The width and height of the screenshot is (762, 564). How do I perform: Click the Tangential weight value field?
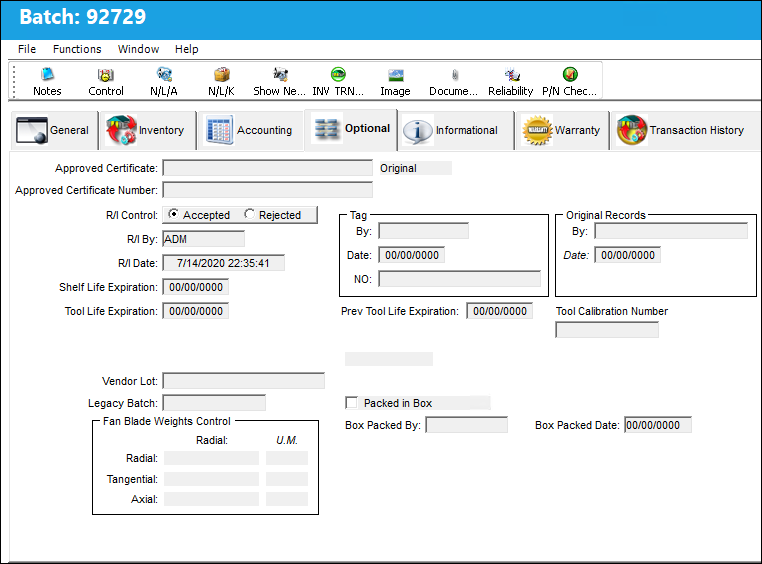(211, 479)
